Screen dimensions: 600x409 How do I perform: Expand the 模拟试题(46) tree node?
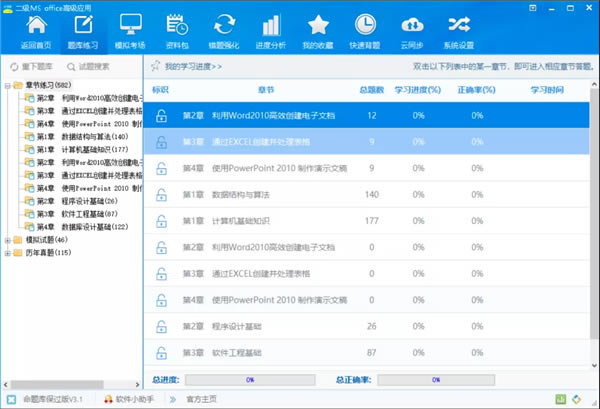pyautogui.click(x=9, y=240)
